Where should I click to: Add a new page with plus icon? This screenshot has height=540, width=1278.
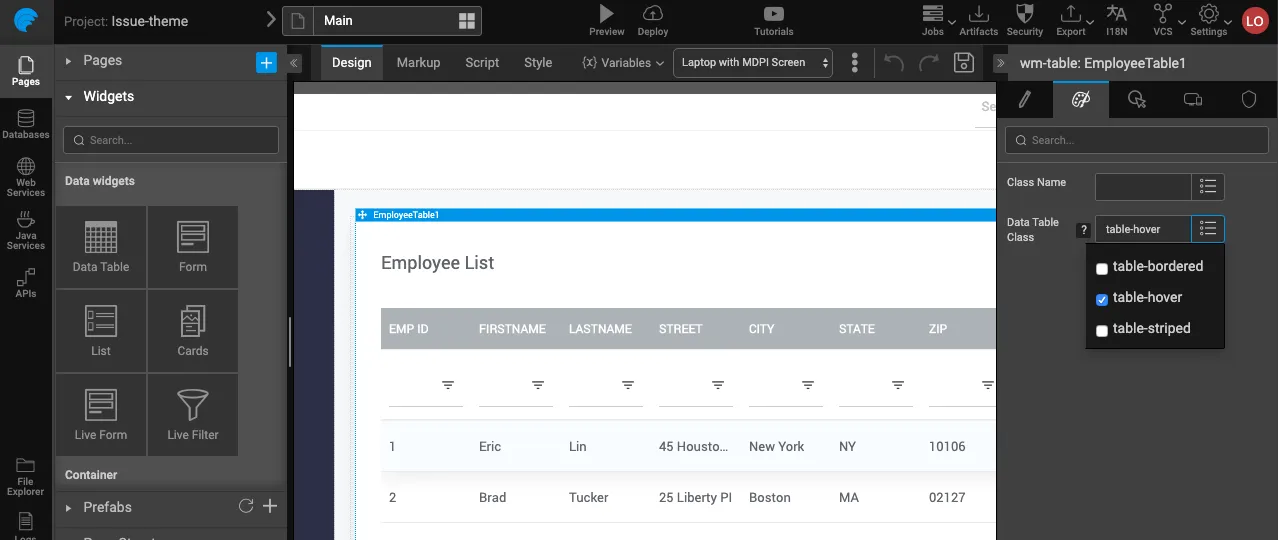click(x=266, y=62)
